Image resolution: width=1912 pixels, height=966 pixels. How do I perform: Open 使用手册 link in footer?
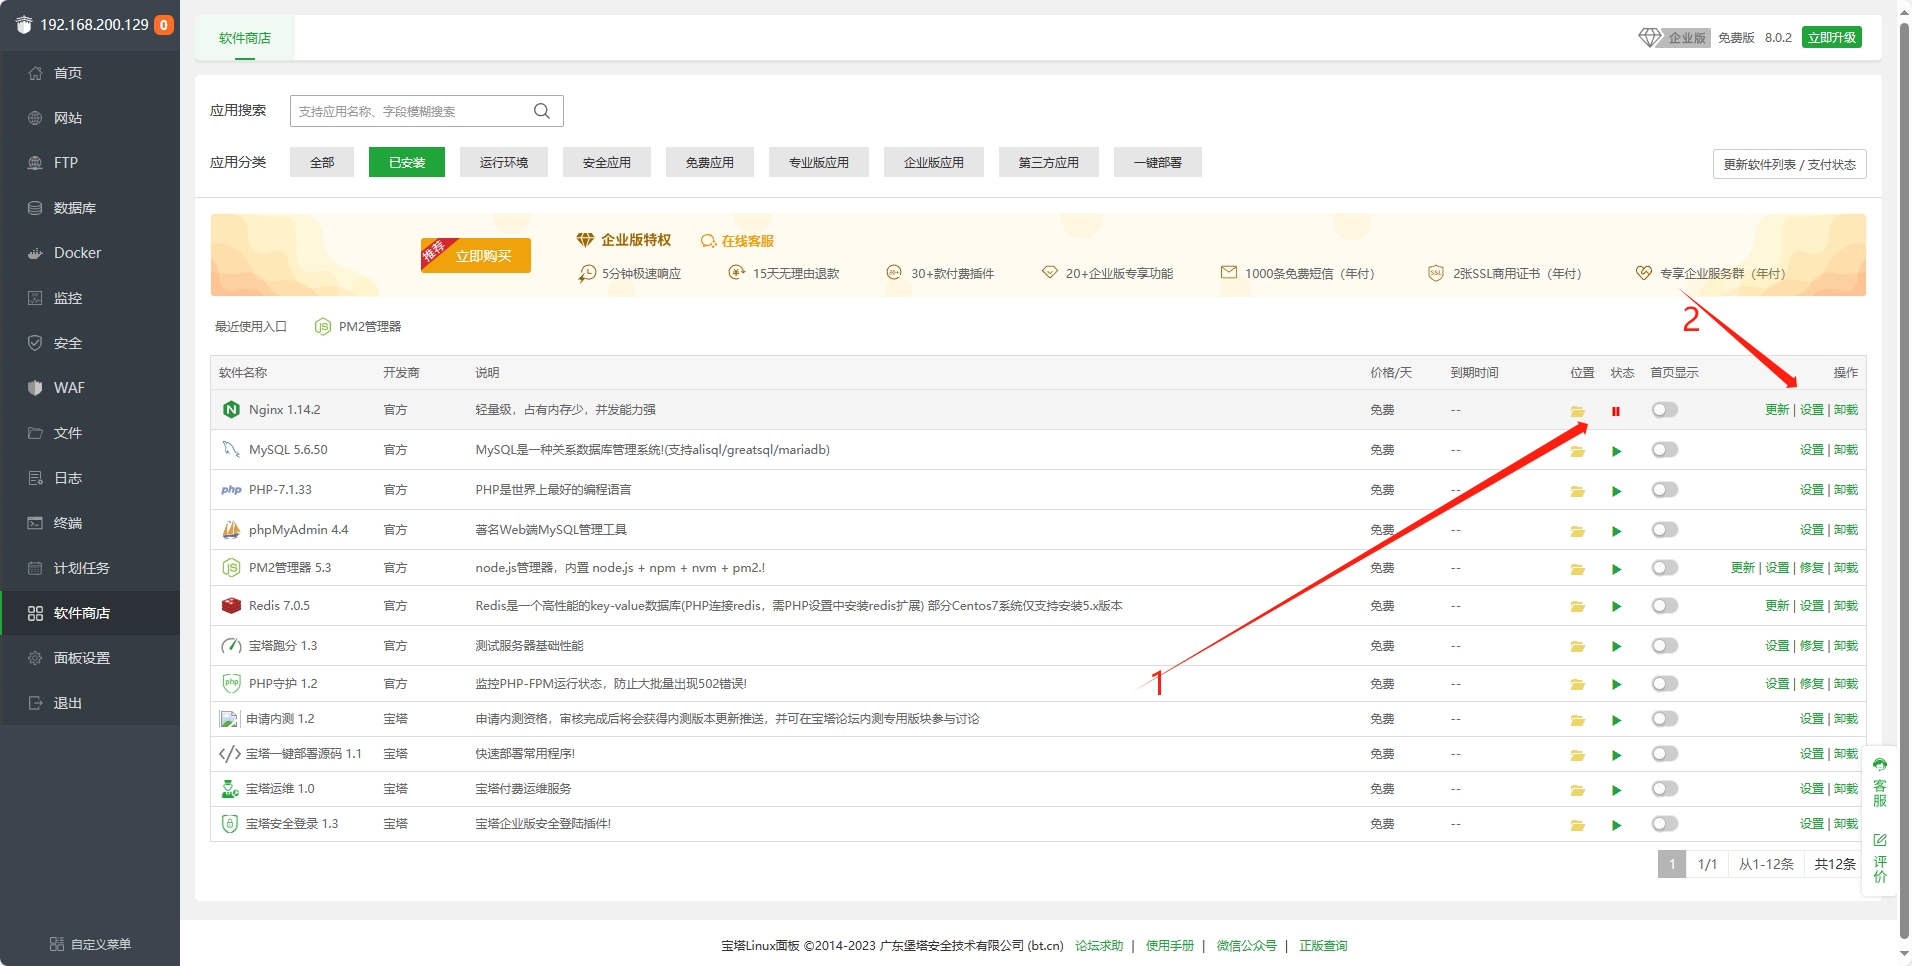click(x=1170, y=945)
